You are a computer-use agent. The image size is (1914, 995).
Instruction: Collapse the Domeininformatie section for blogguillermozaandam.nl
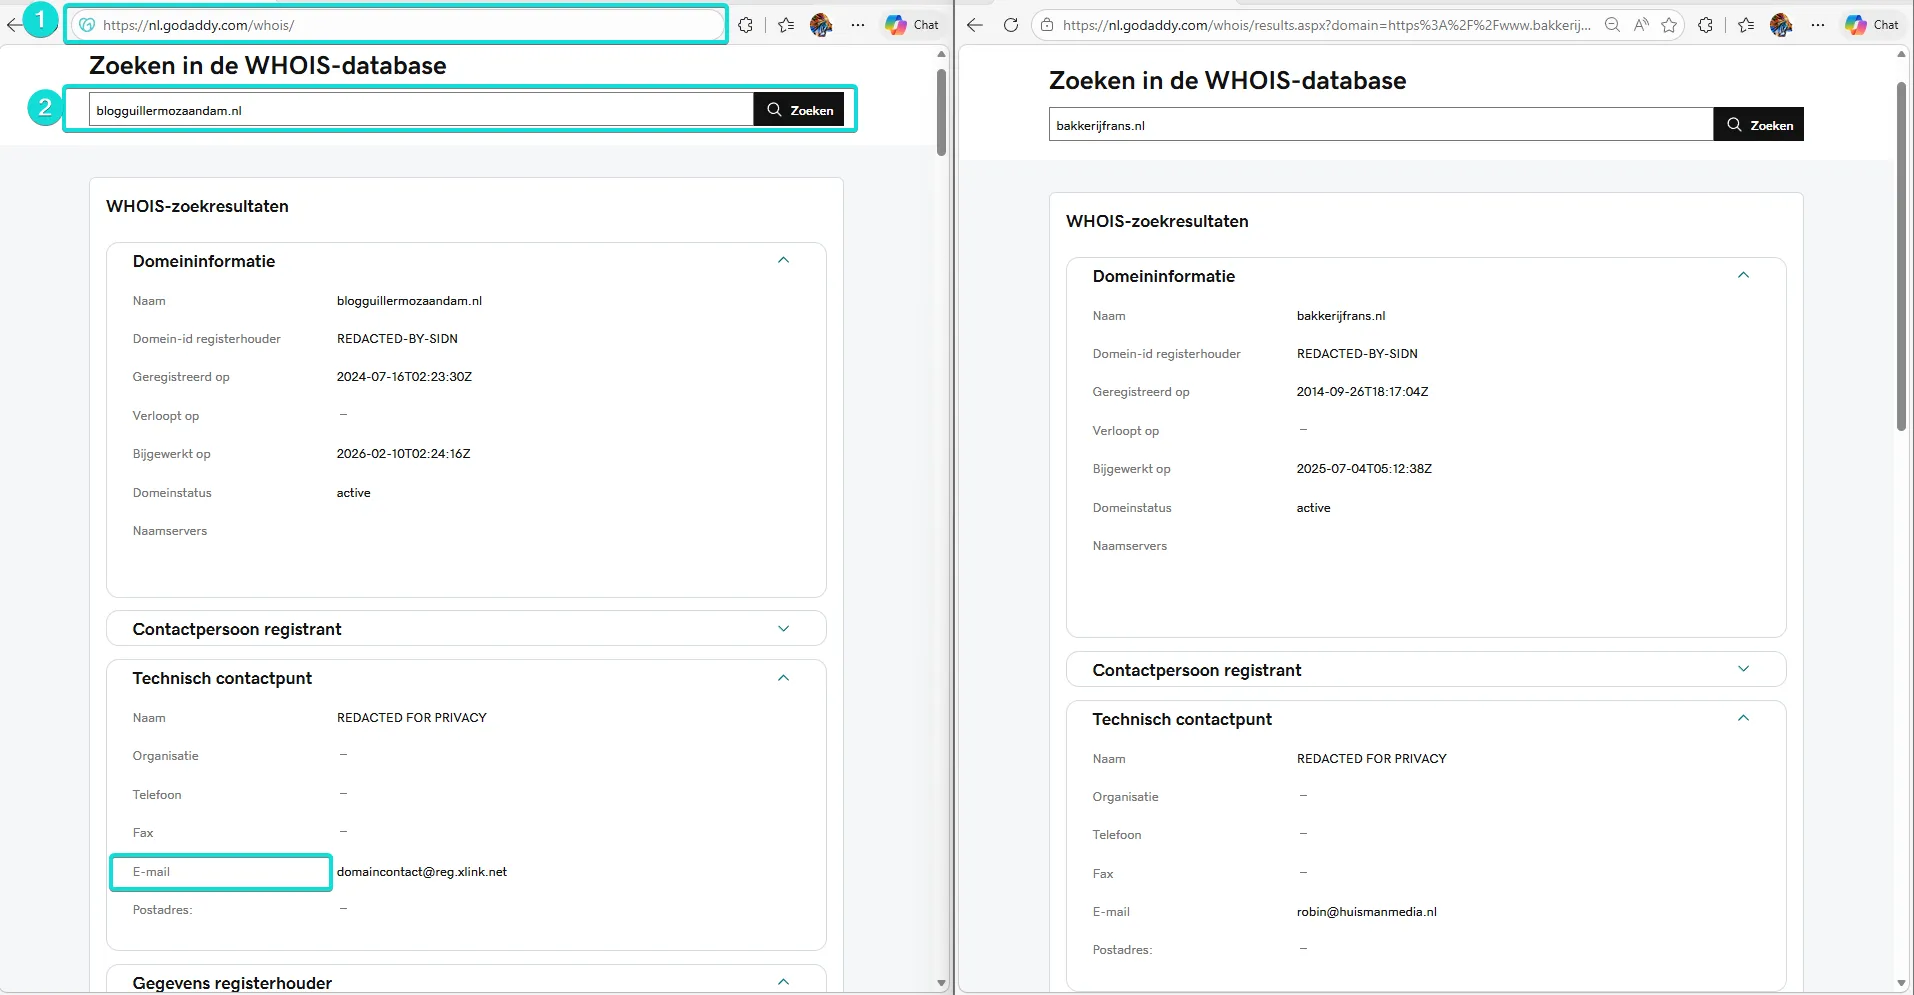(x=783, y=260)
